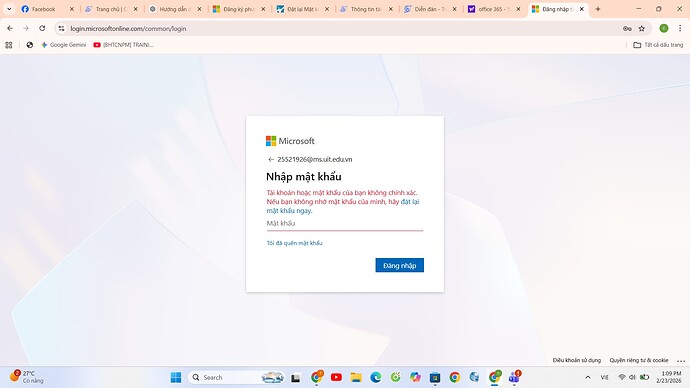Switch to the office 365 tab

pyautogui.click(x=494, y=9)
